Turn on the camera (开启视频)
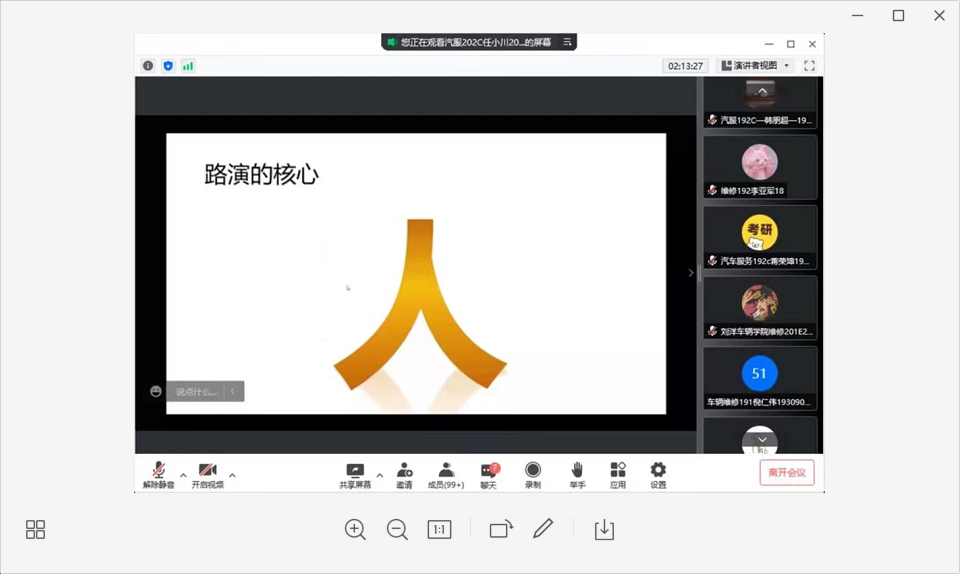The height and width of the screenshot is (574, 960). coord(208,474)
